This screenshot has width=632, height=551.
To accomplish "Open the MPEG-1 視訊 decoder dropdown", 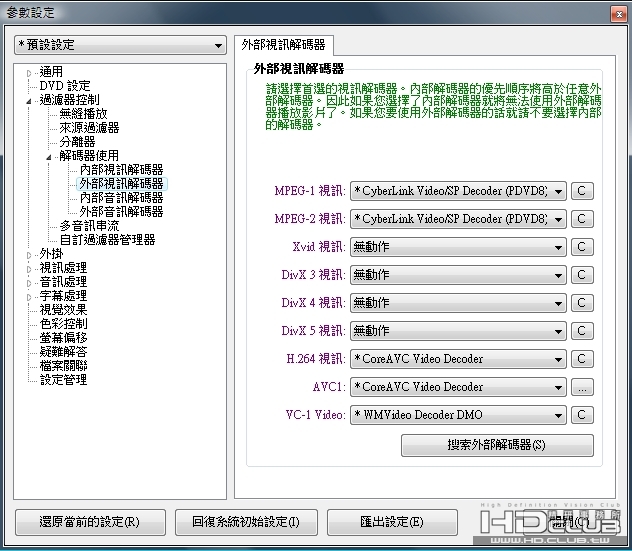I will 458,191.
